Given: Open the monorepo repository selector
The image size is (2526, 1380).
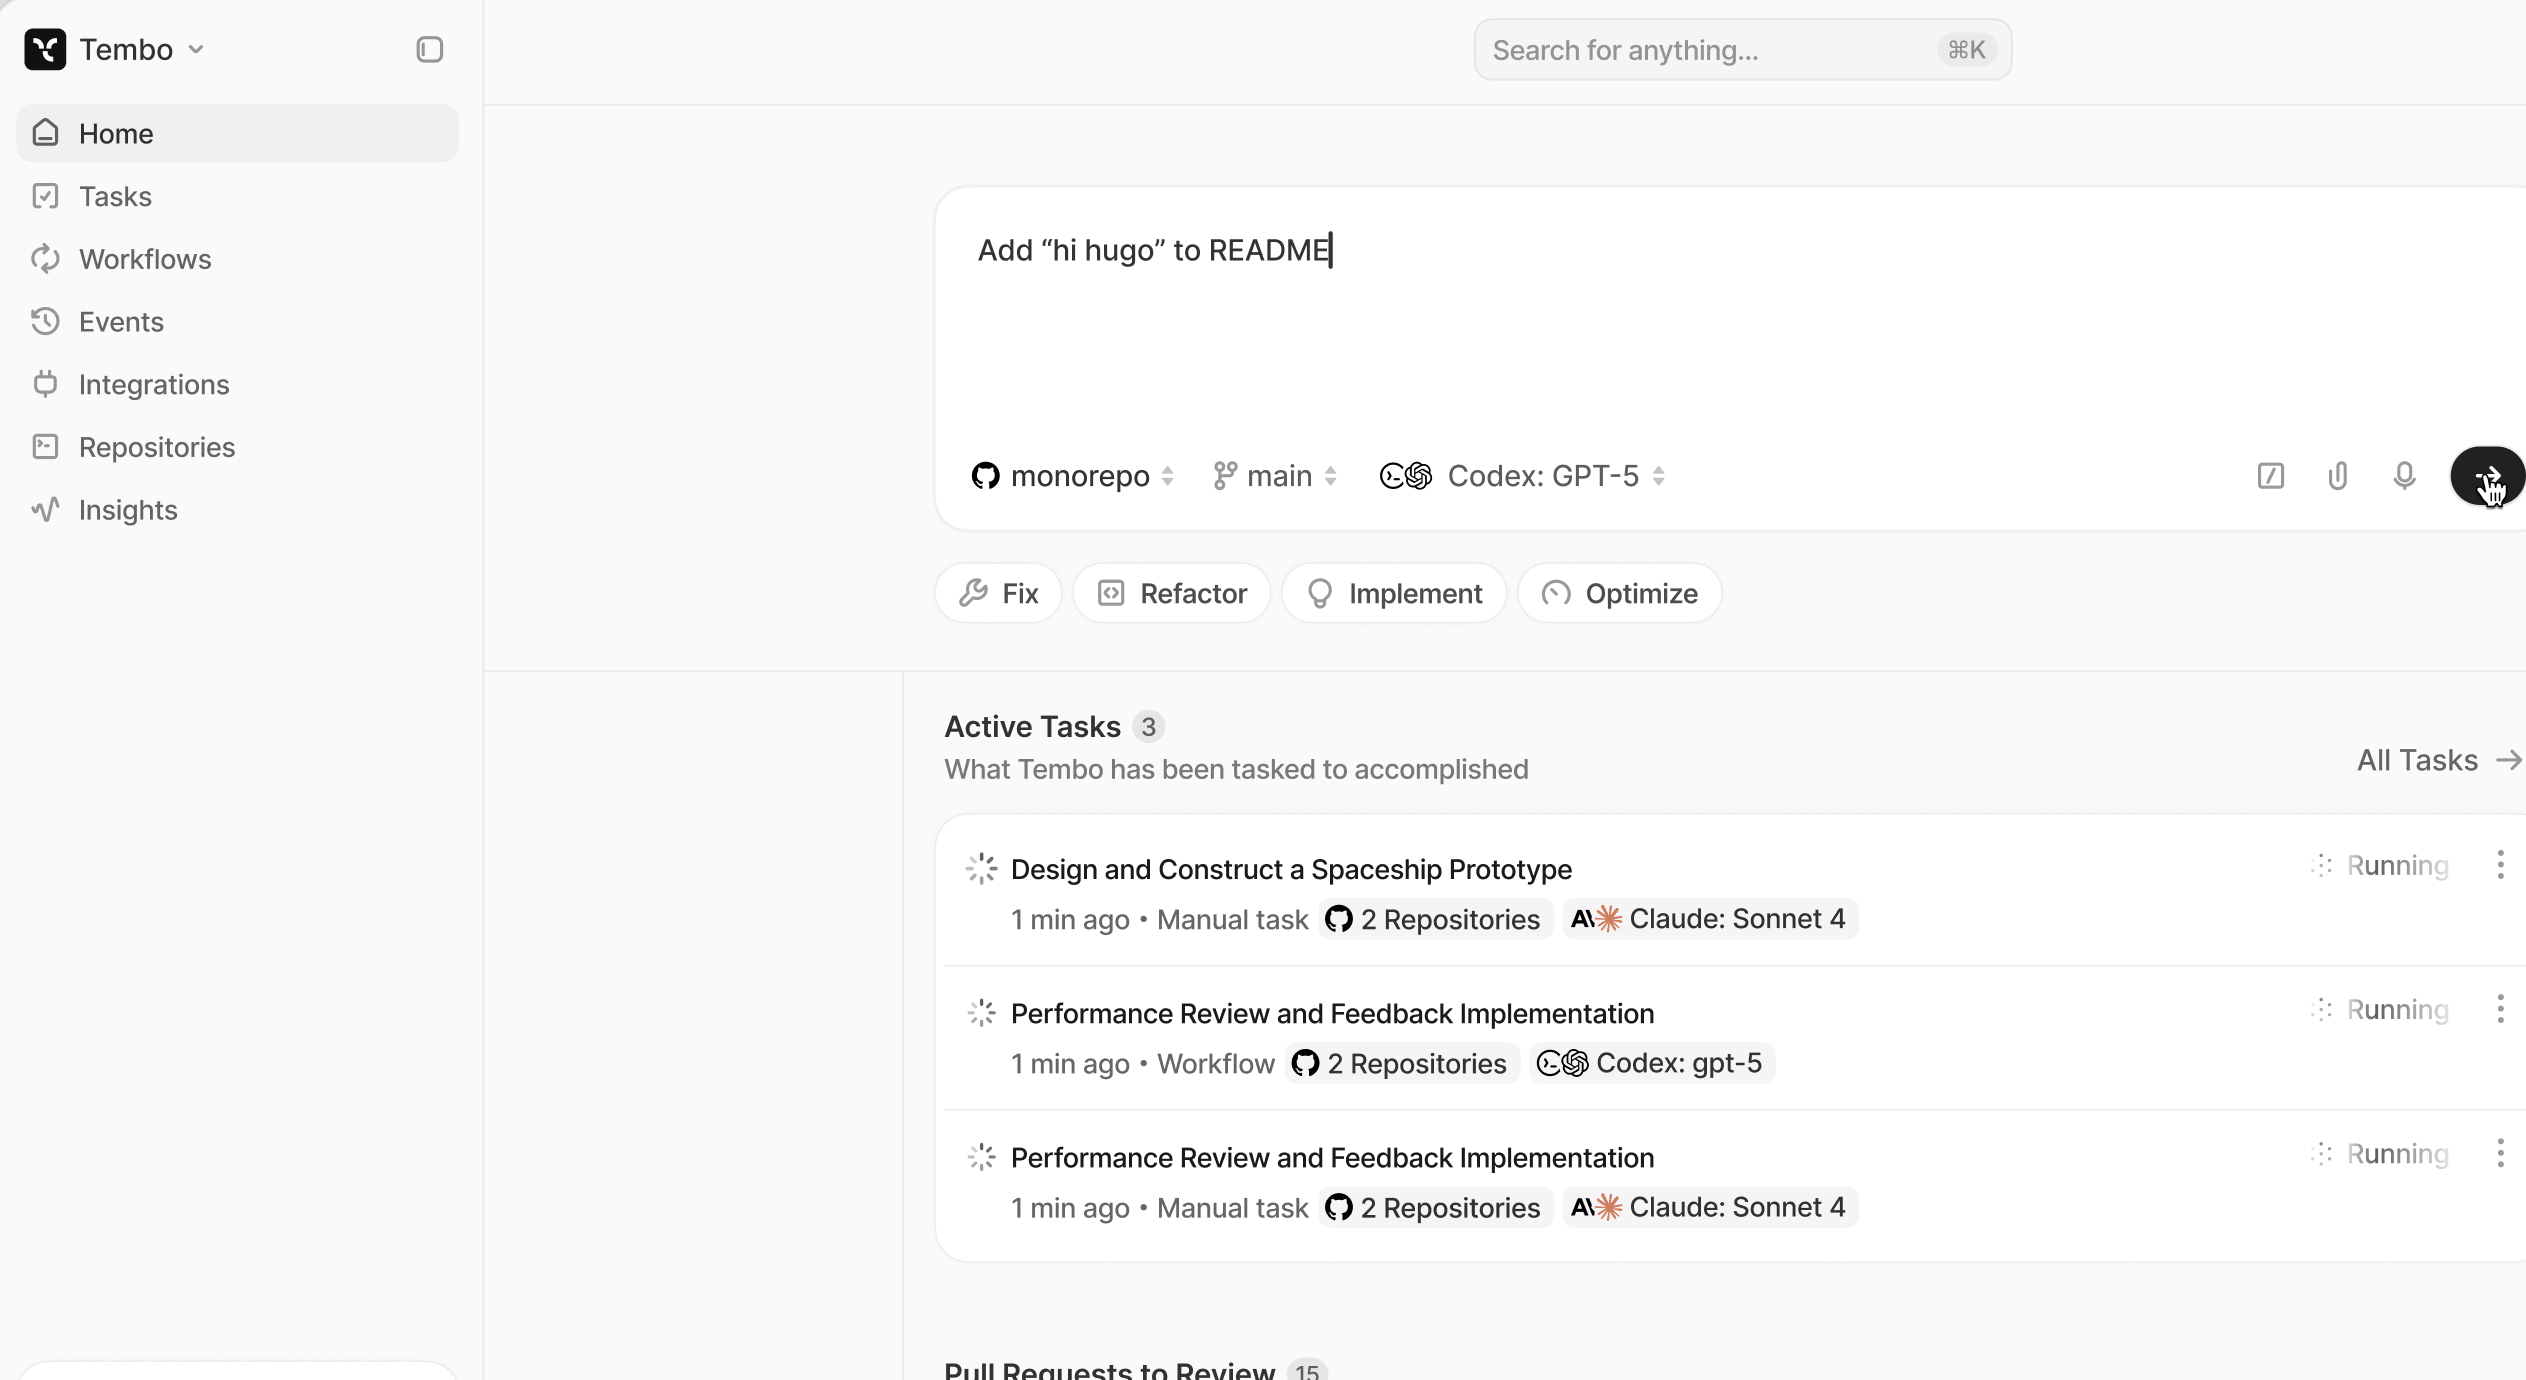Looking at the screenshot, I should (1072, 476).
